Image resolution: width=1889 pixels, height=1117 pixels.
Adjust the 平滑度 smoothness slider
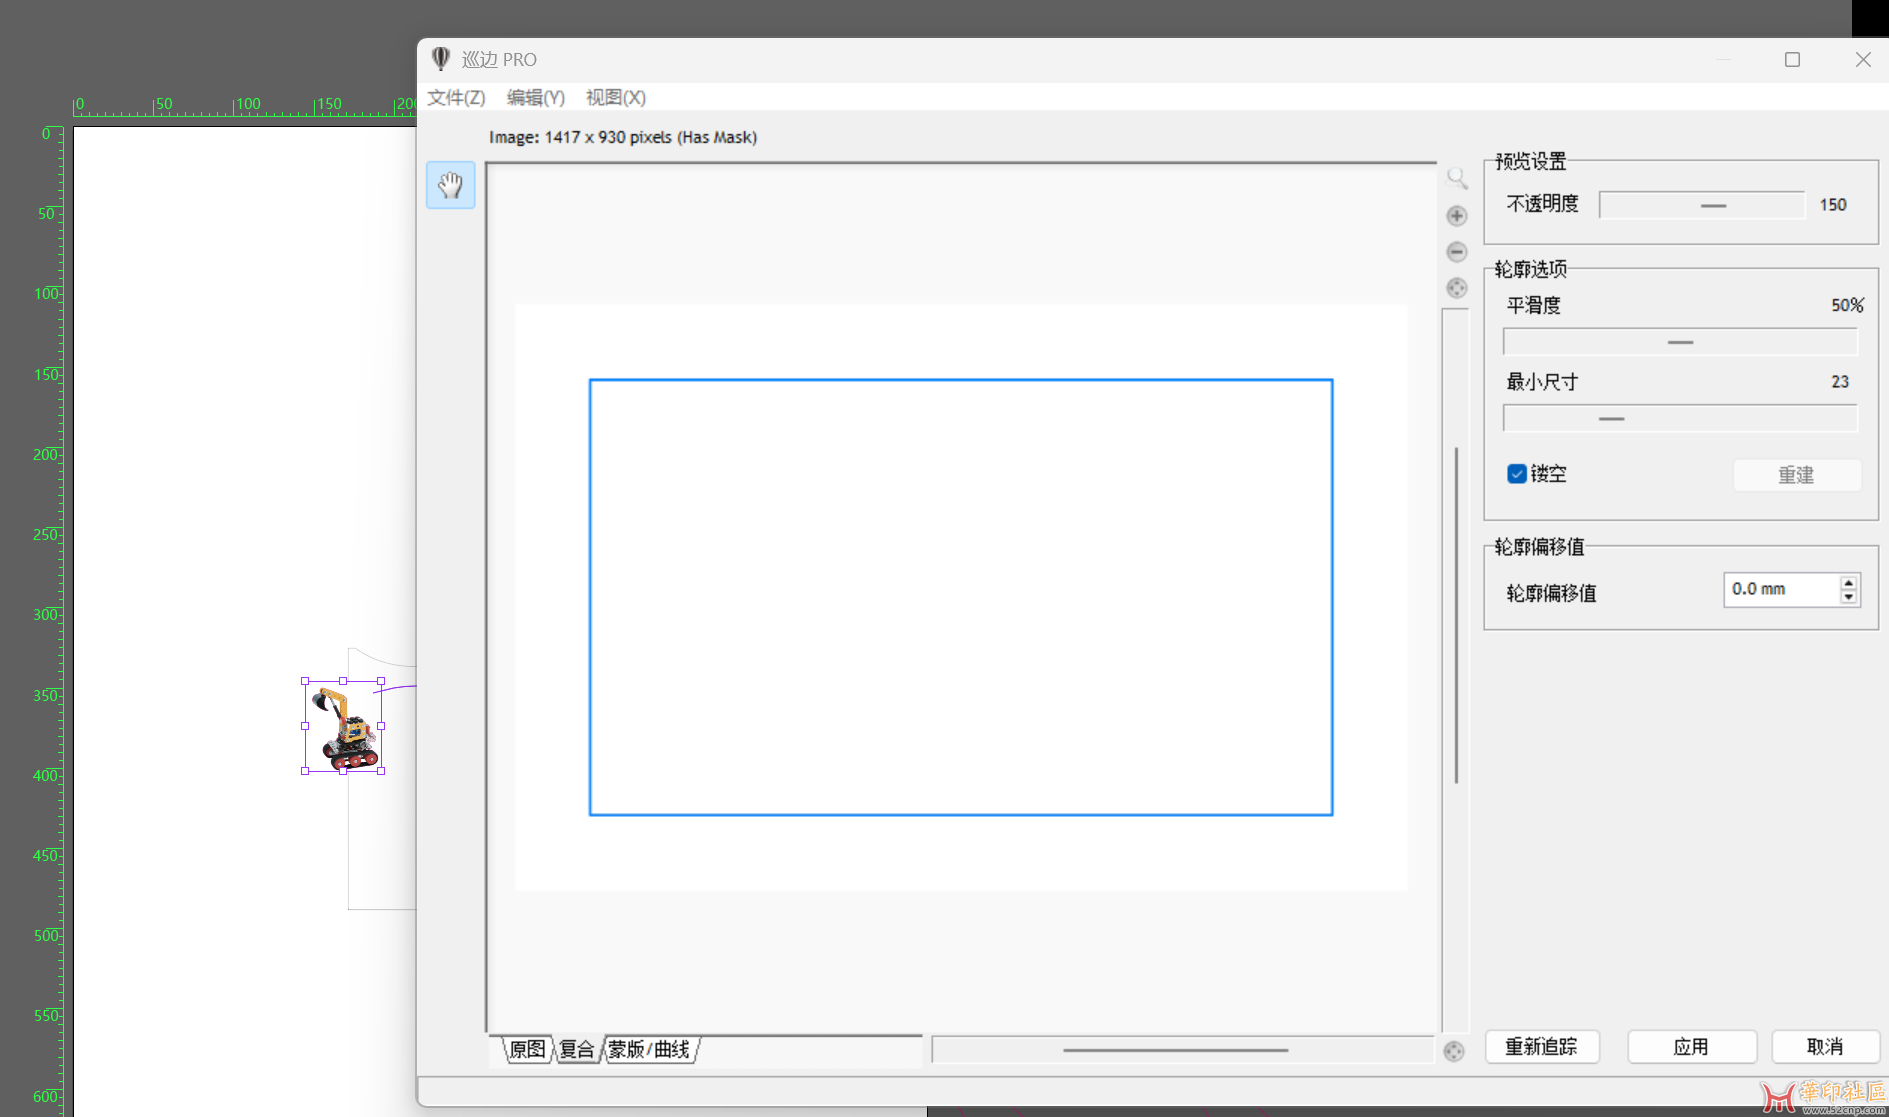(1680, 342)
